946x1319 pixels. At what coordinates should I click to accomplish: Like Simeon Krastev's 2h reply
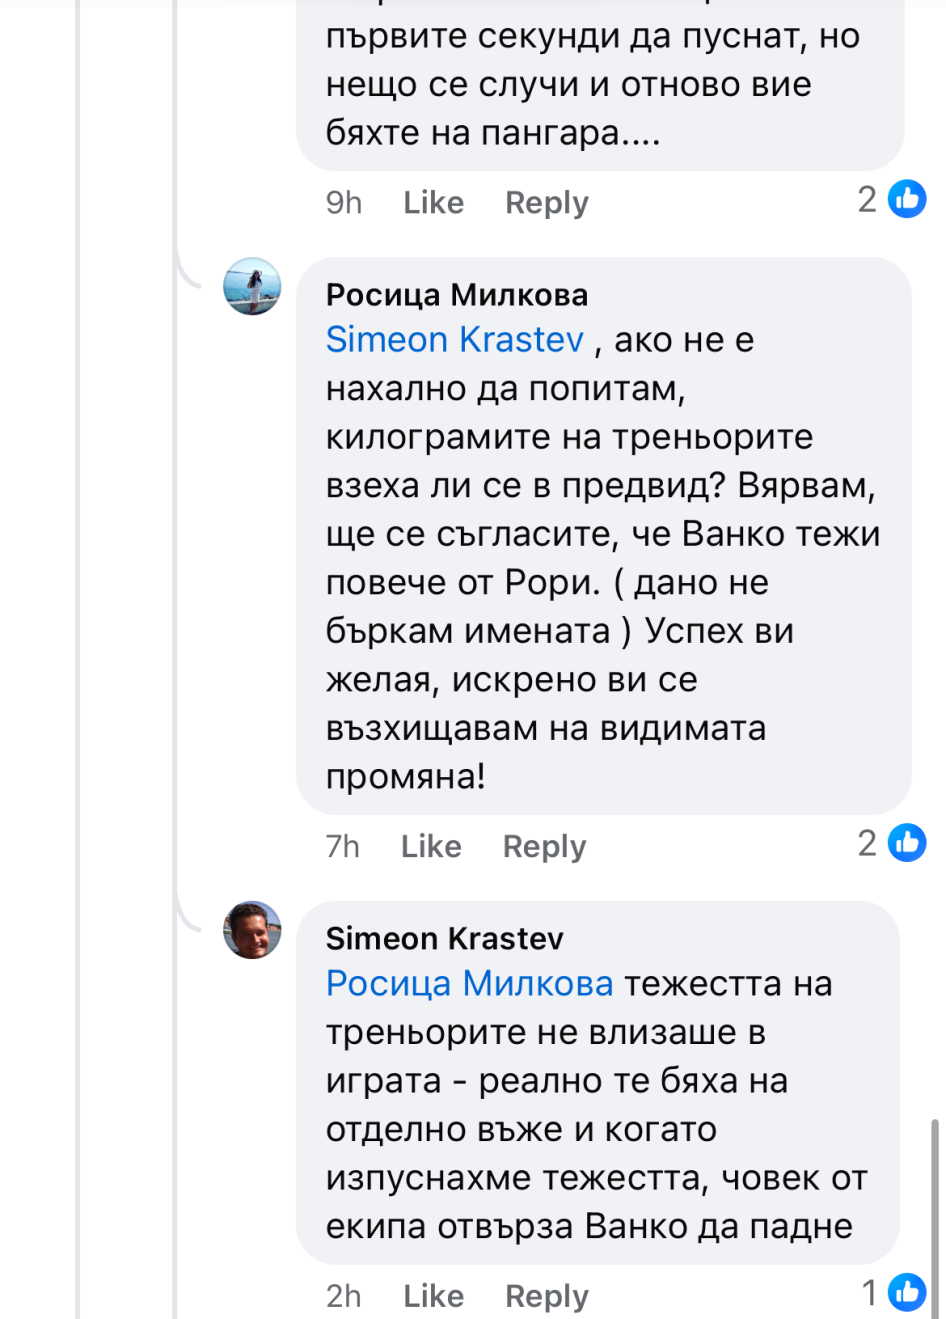(433, 1296)
